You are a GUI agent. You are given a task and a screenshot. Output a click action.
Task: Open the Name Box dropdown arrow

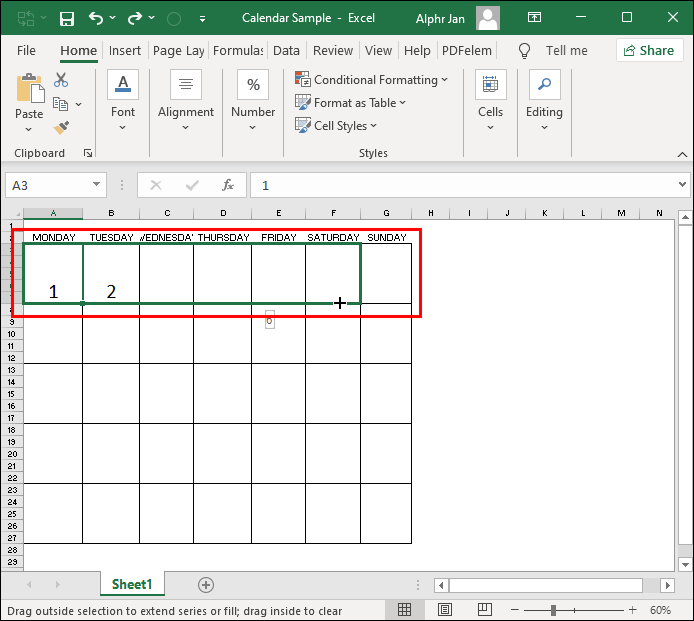click(96, 185)
